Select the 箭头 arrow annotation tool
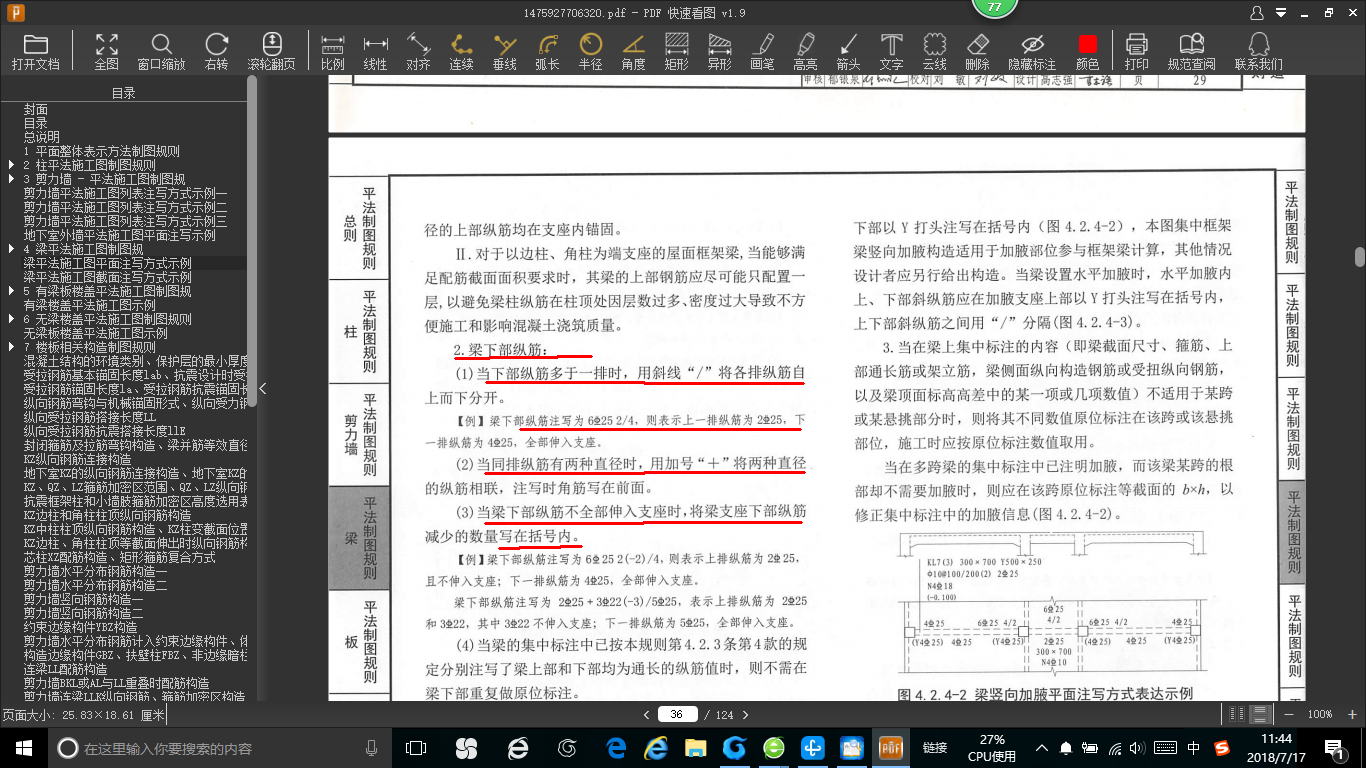This screenshot has width=1366, height=768. coord(848,50)
